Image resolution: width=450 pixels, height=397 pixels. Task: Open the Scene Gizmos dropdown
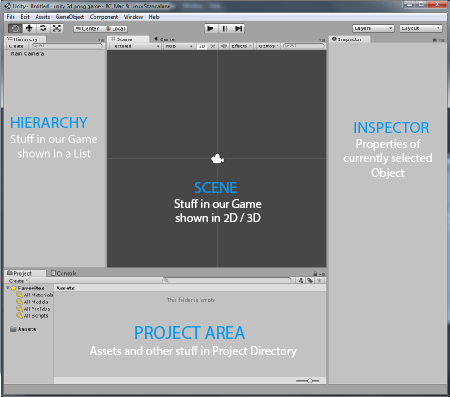click(268, 46)
